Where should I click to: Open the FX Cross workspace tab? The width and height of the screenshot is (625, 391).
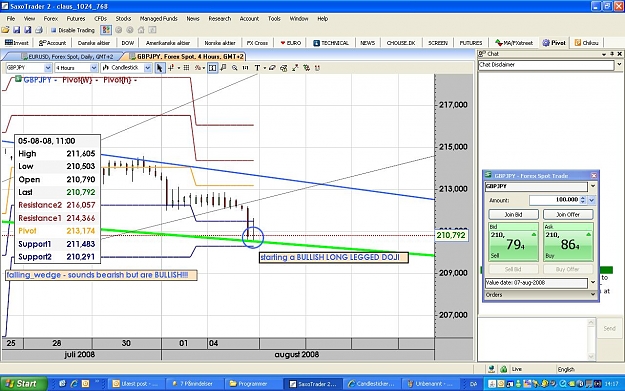[257, 43]
